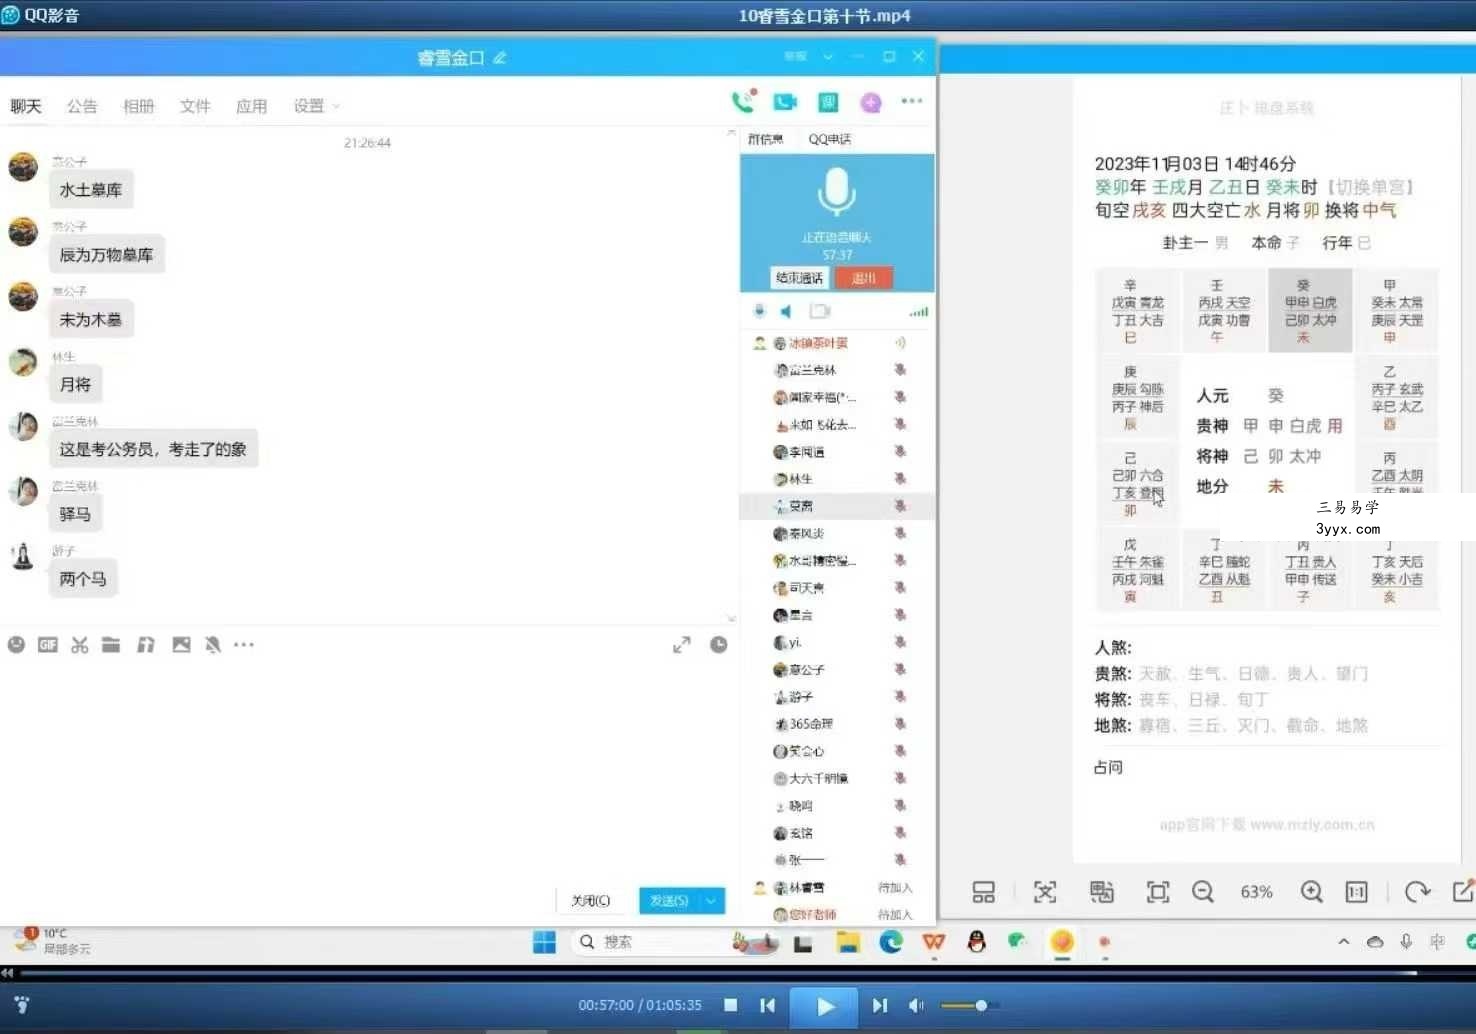Screen dimensions: 1476x1034
Task: Open the teal classroom/screen share icon
Action: coord(828,102)
